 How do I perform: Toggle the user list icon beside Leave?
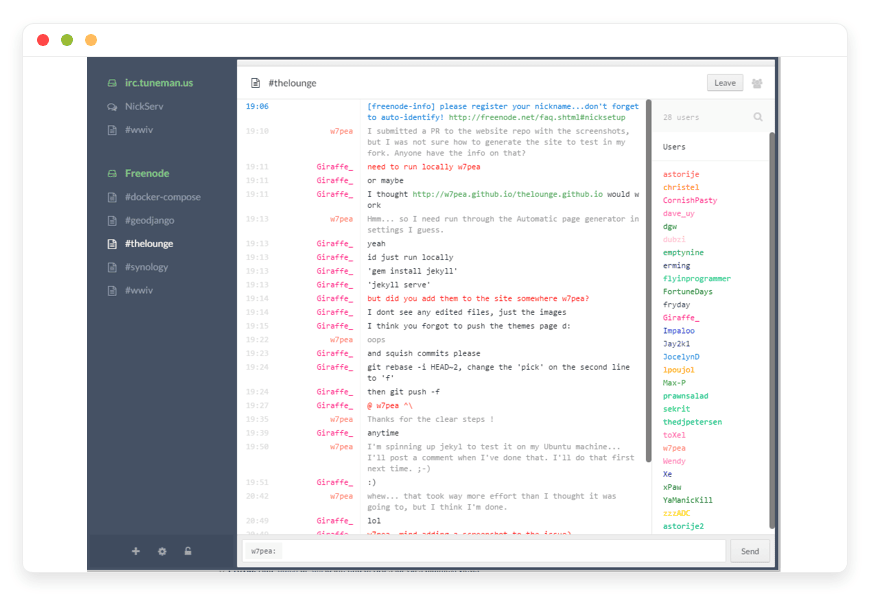[x=757, y=83]
